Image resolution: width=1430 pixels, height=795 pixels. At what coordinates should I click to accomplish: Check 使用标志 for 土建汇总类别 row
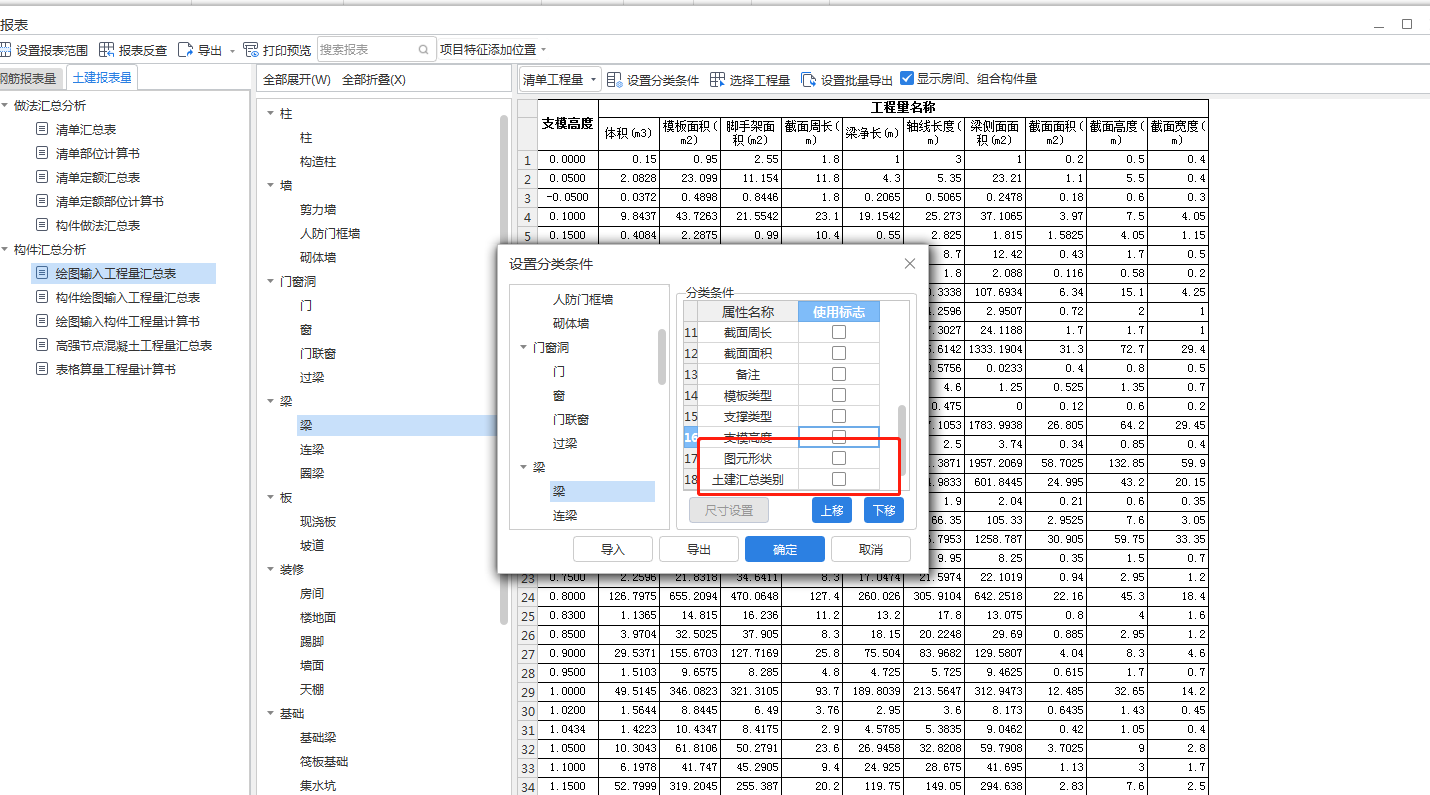(839, 479)
